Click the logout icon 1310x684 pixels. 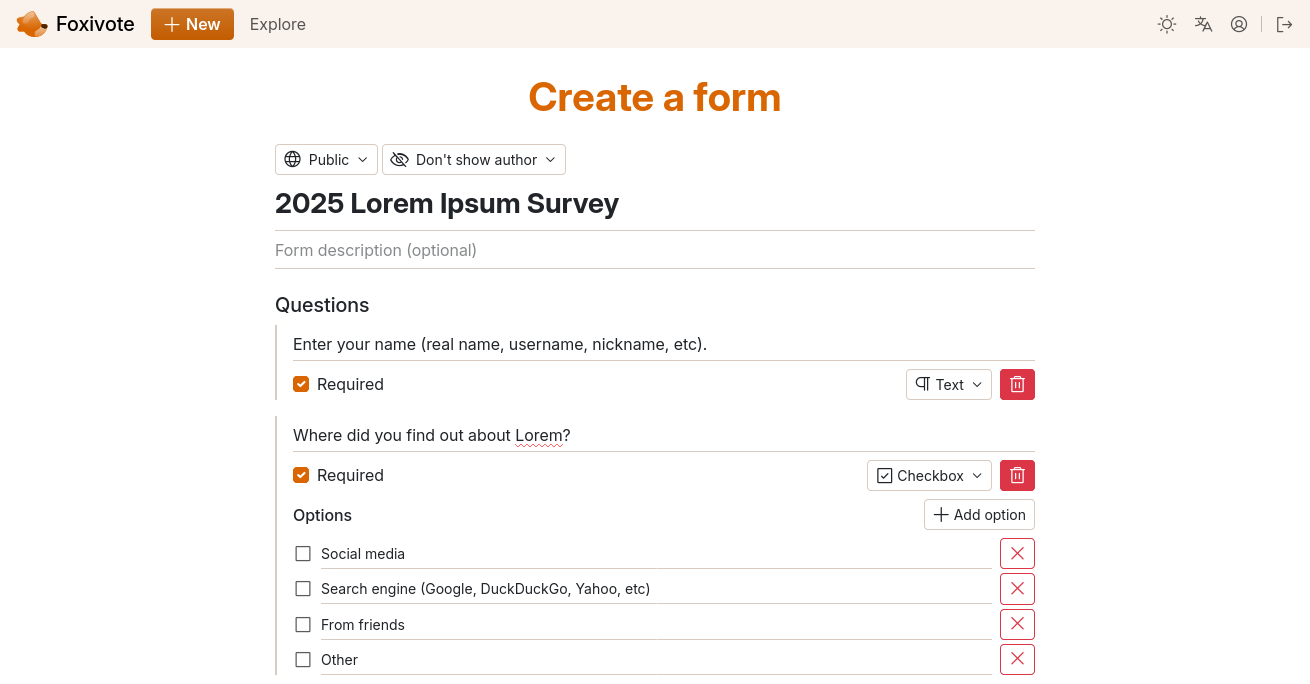click(1285, 24)
